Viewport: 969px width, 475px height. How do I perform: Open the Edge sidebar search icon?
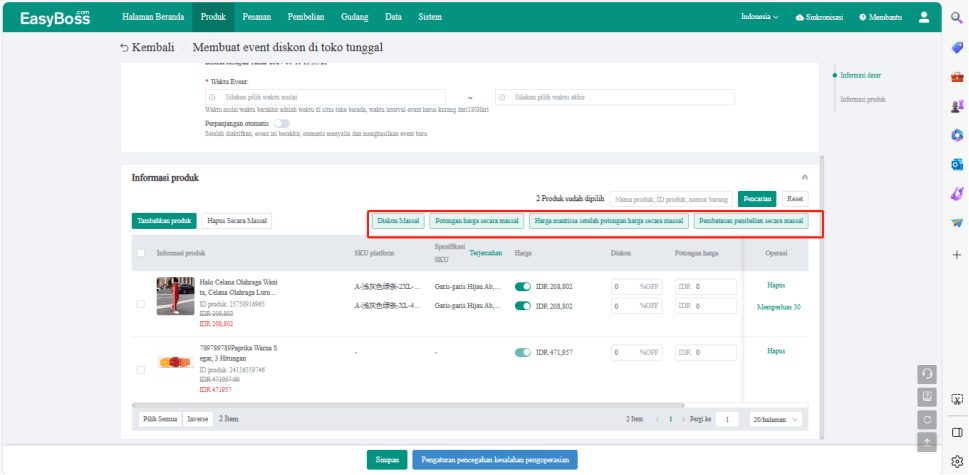[x=957, y=18]
